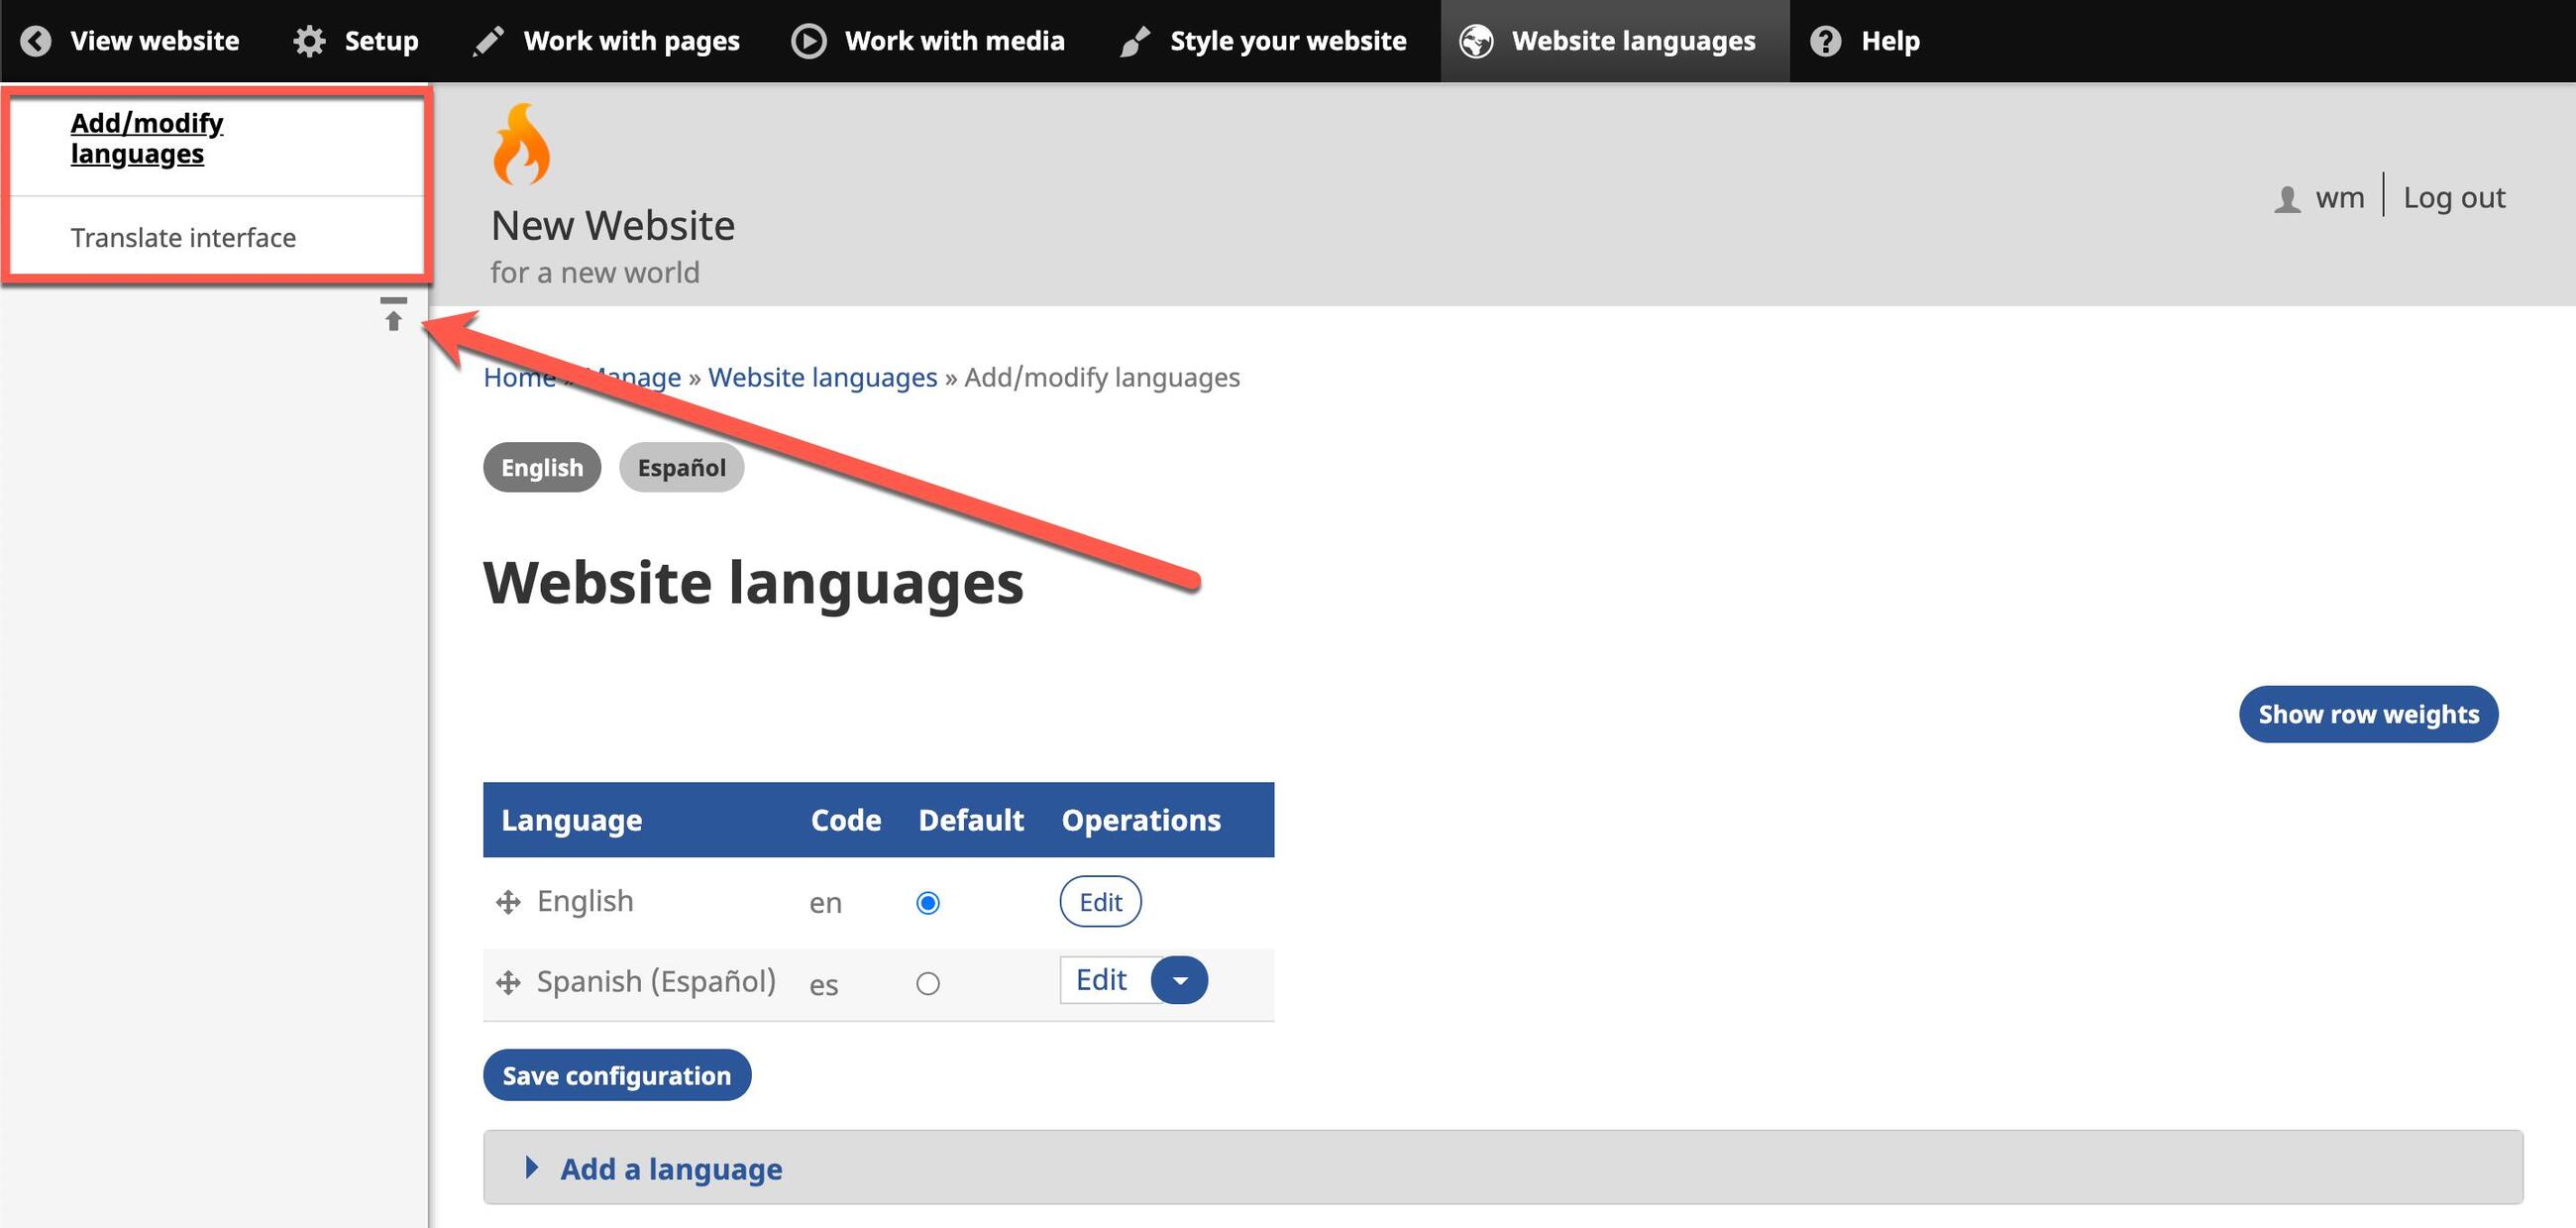
Task: Click the Setup gear icon
Action: 309,41
